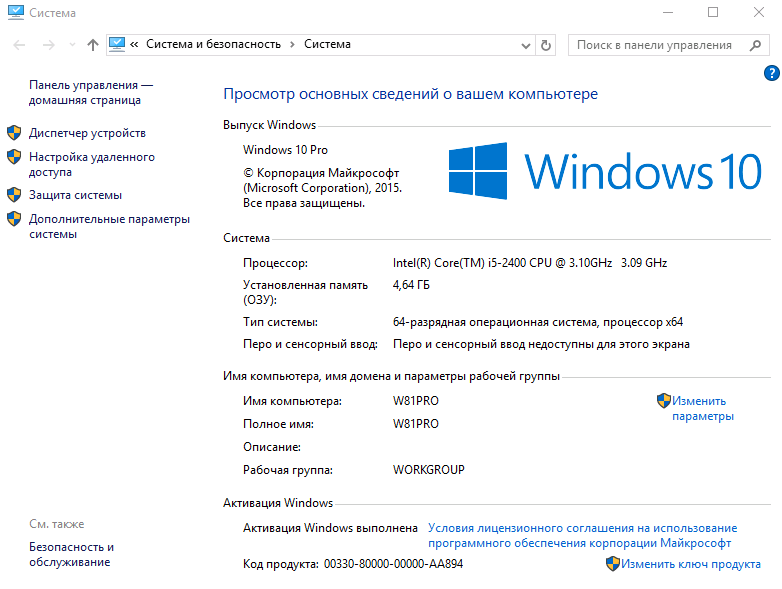
Task: Click processor value Intel(R) Core(TM) i5-2400
Action: point(530,263)
